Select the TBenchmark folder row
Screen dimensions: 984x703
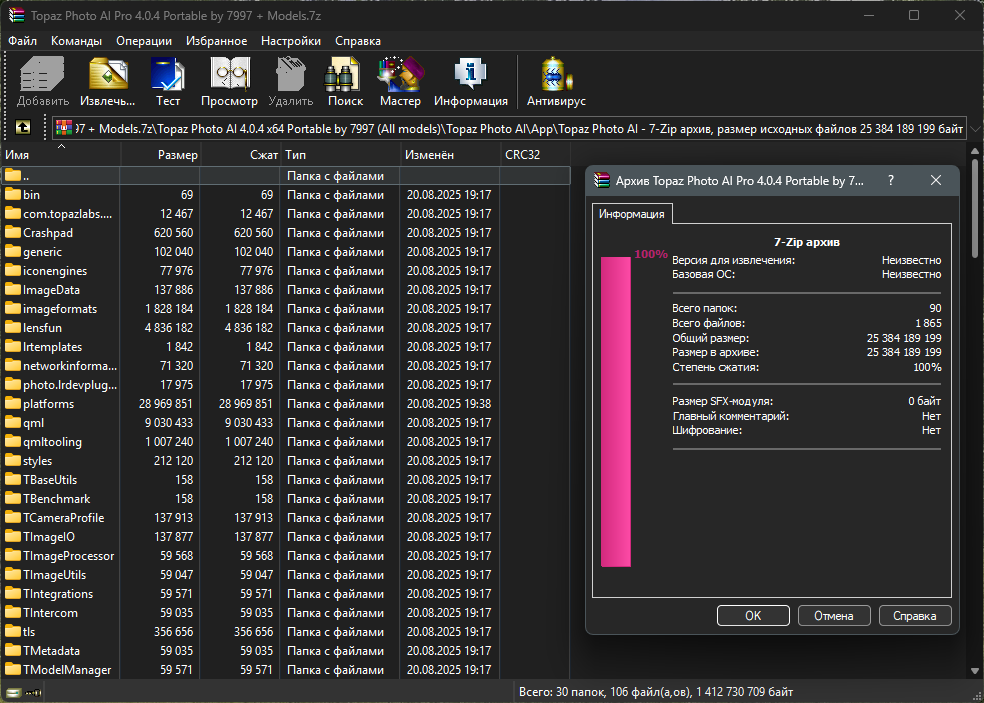[285, 498]
